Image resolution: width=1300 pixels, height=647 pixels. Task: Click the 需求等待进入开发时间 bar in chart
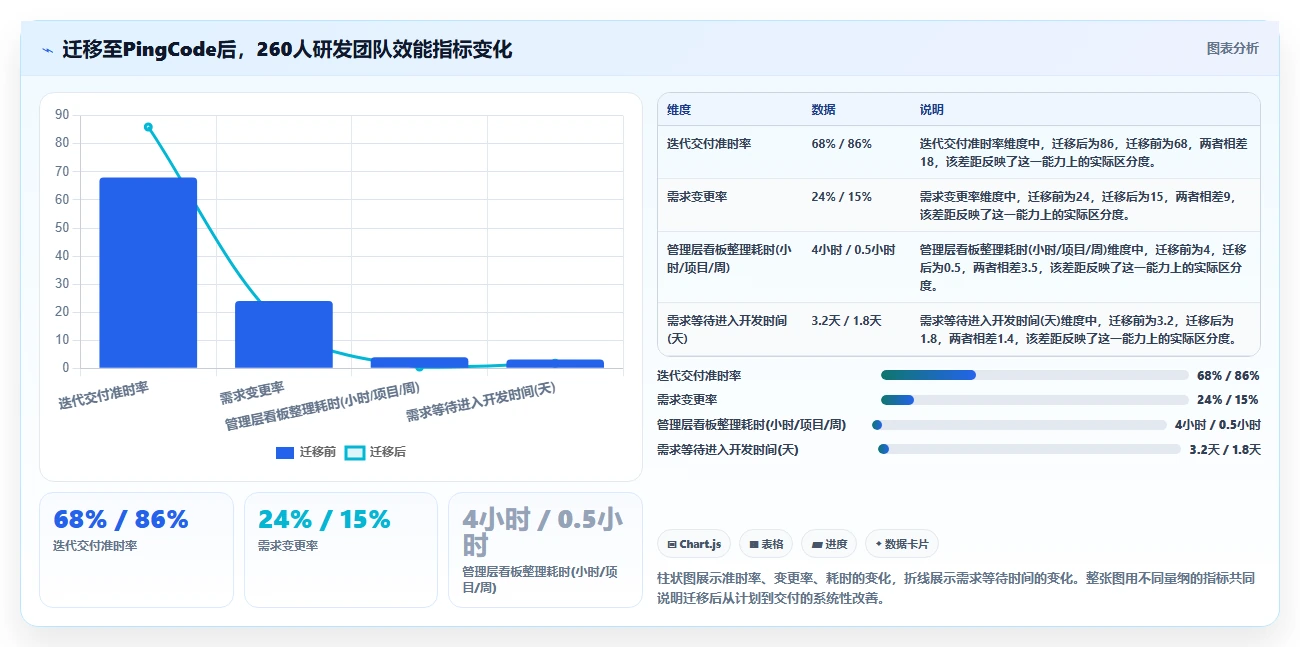tap(555, 363)
